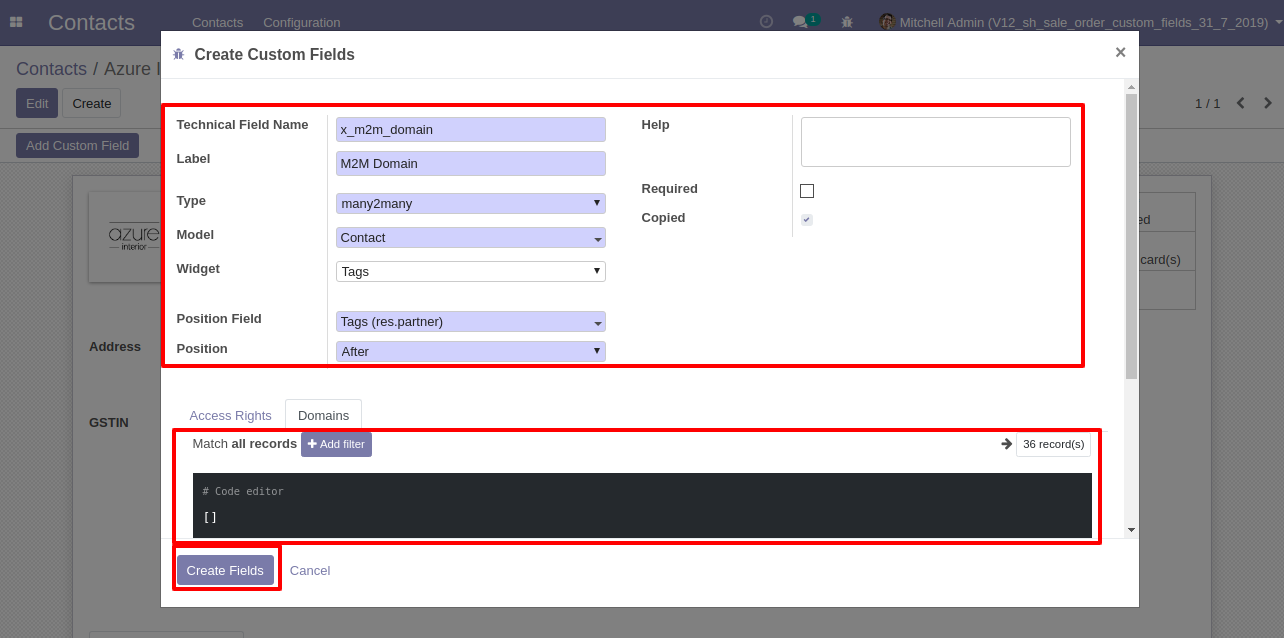Open the Configuration menu
Image resolution: width=1284 pixels, height=638 pixels.
pos(302,22)
